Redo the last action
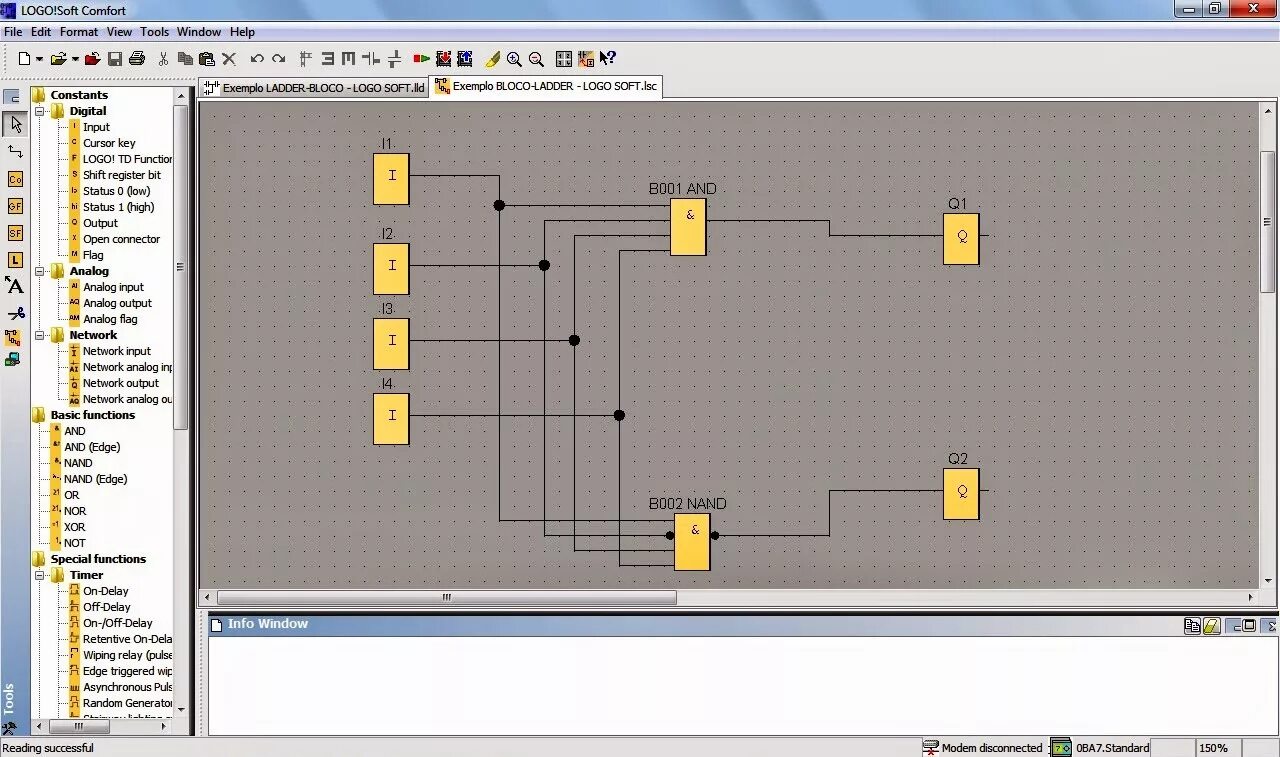 (x=279, y=59)
